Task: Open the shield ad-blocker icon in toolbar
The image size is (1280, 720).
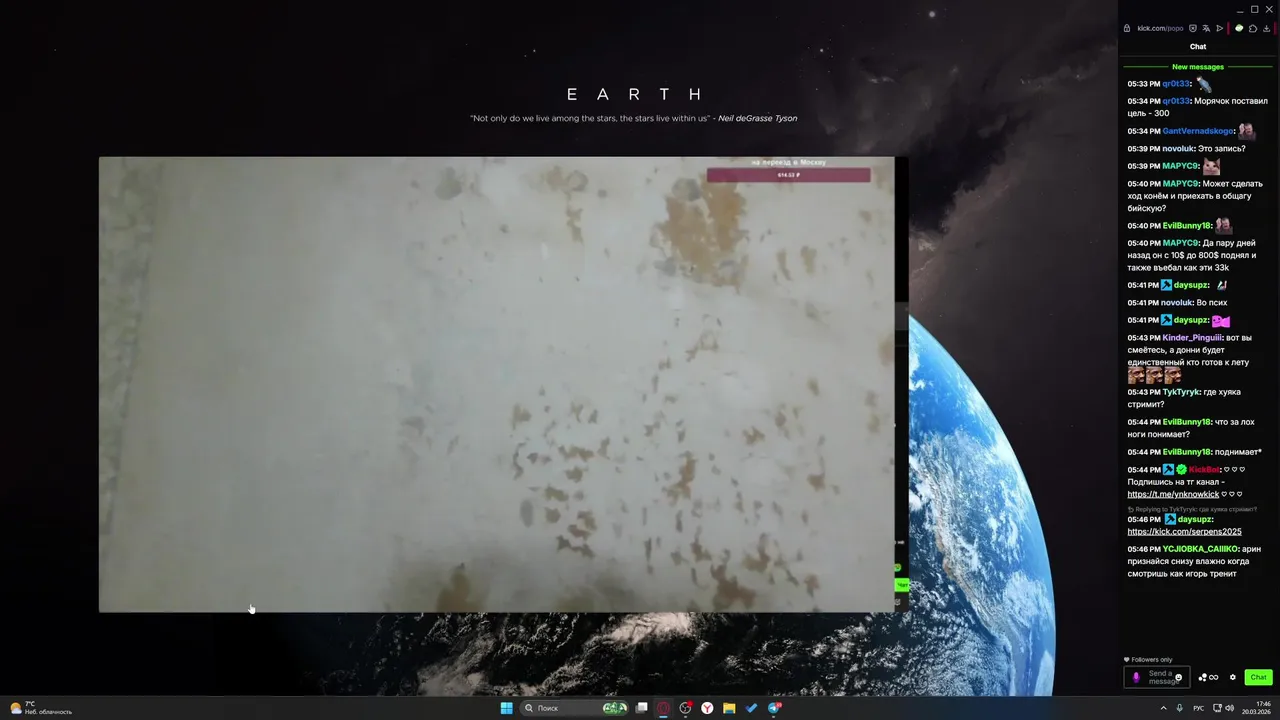Action: tap(1193, 28)
